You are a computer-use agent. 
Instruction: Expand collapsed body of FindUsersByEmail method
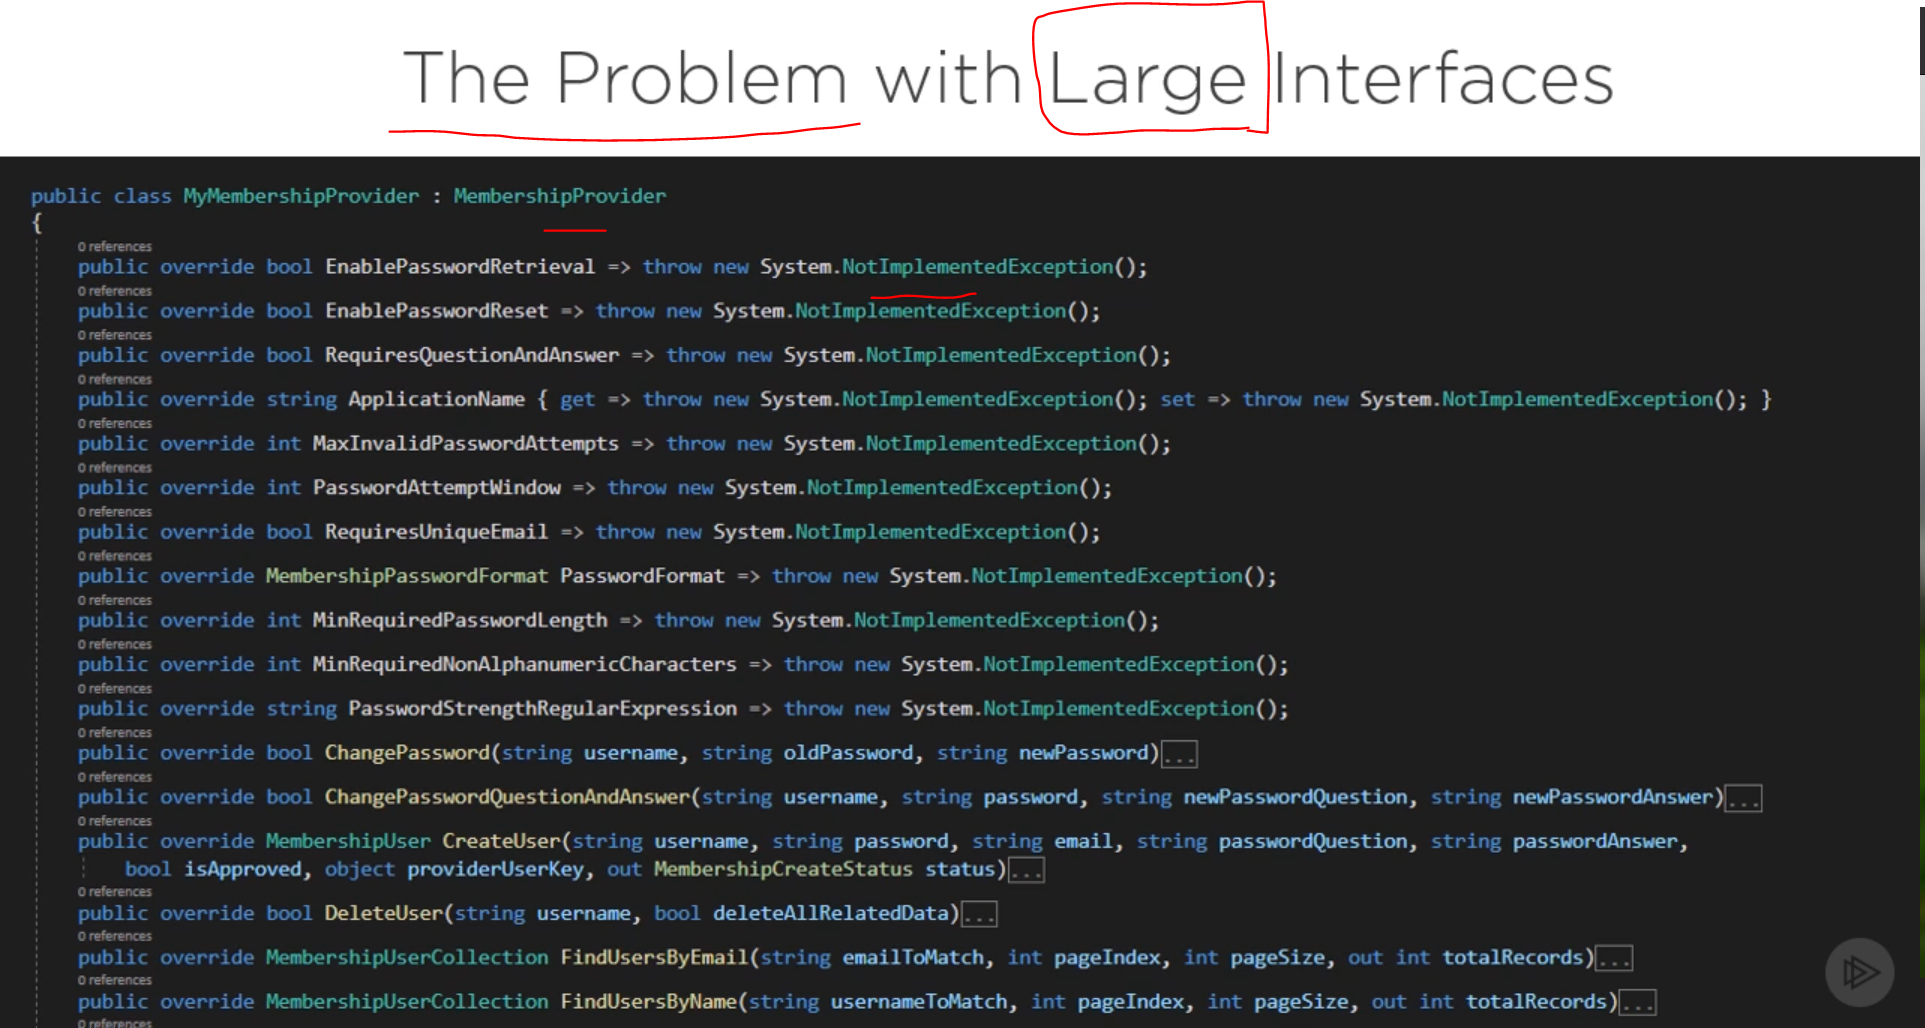click(x=1614, y=958)
